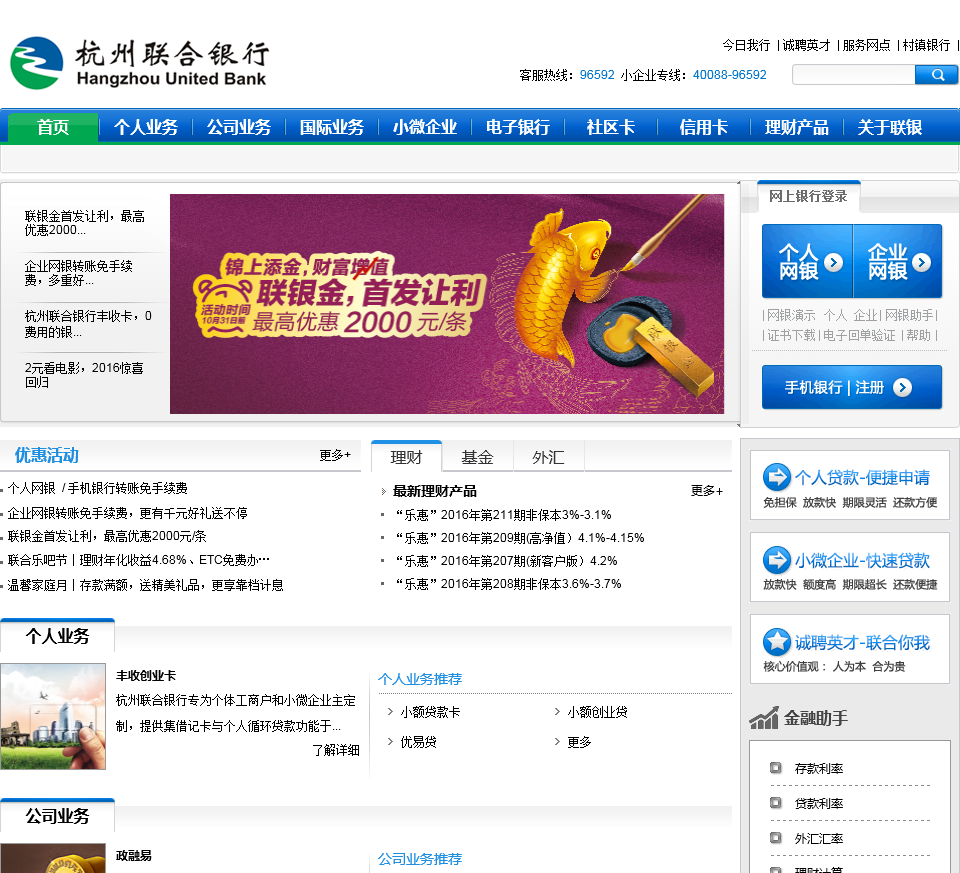Click the small triangle before 最新理财产品
Screen dimensions: 960x873
[x=383, y=491]
